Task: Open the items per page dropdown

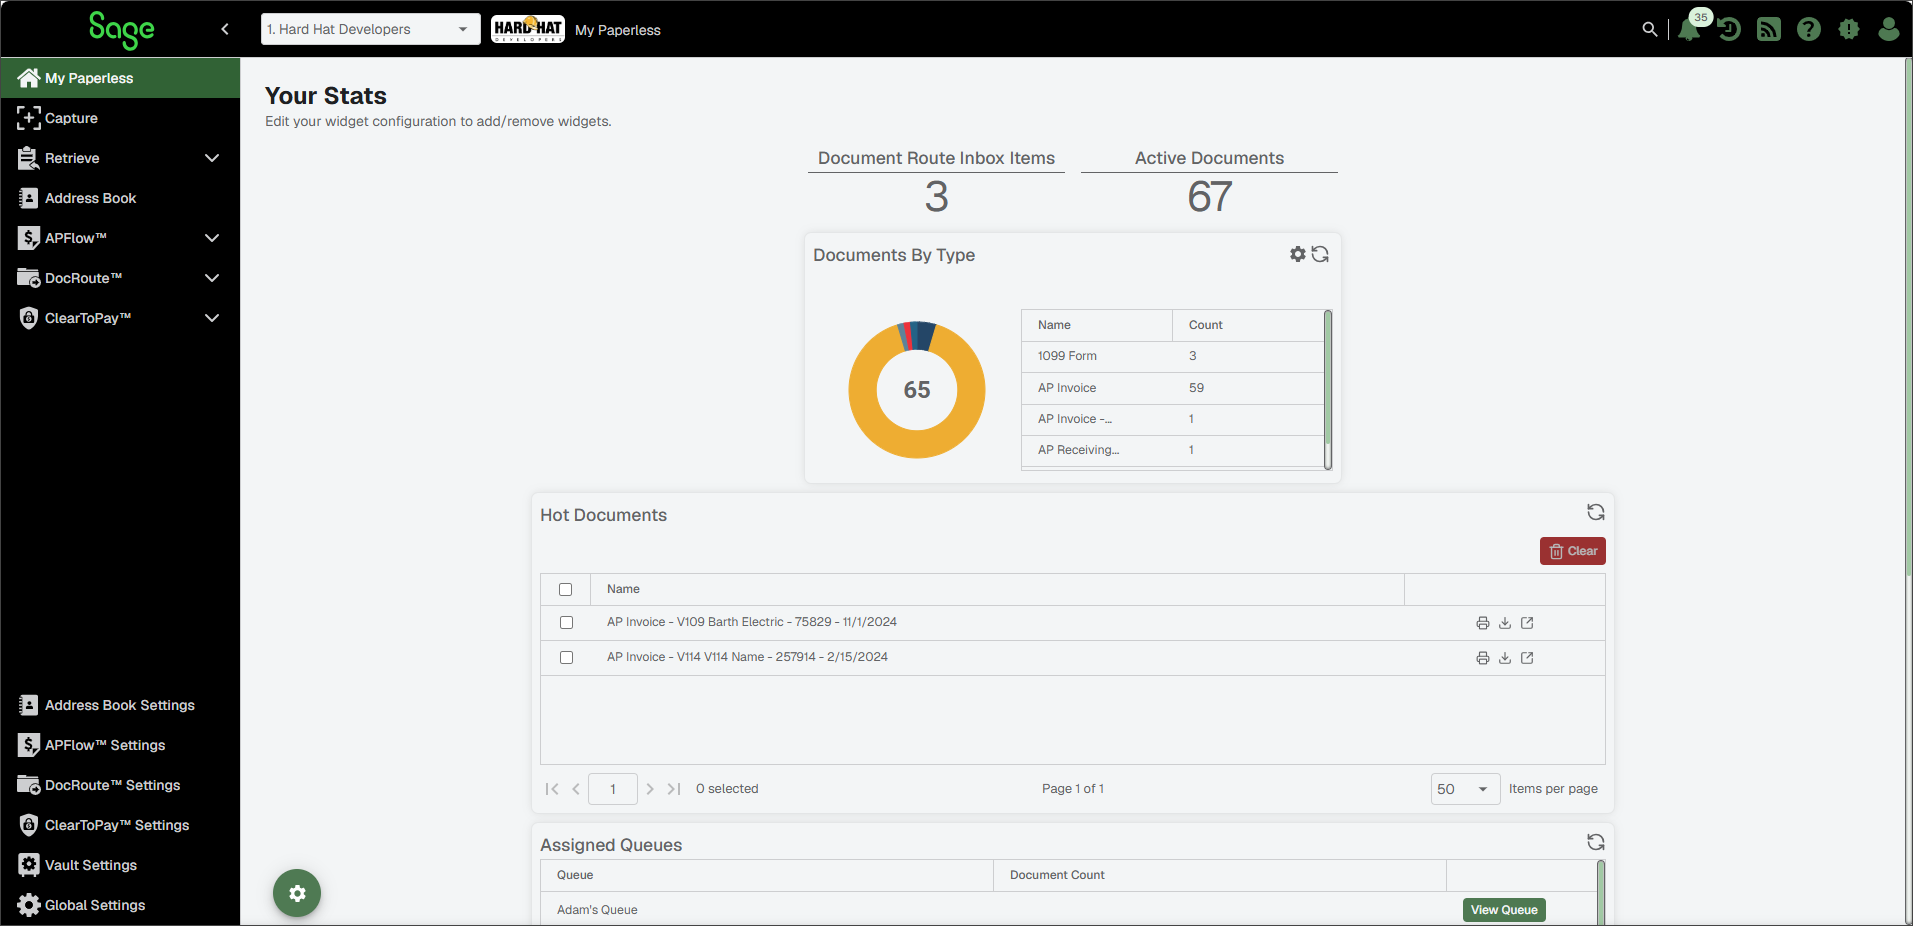Action: (x=1465, y=789)
